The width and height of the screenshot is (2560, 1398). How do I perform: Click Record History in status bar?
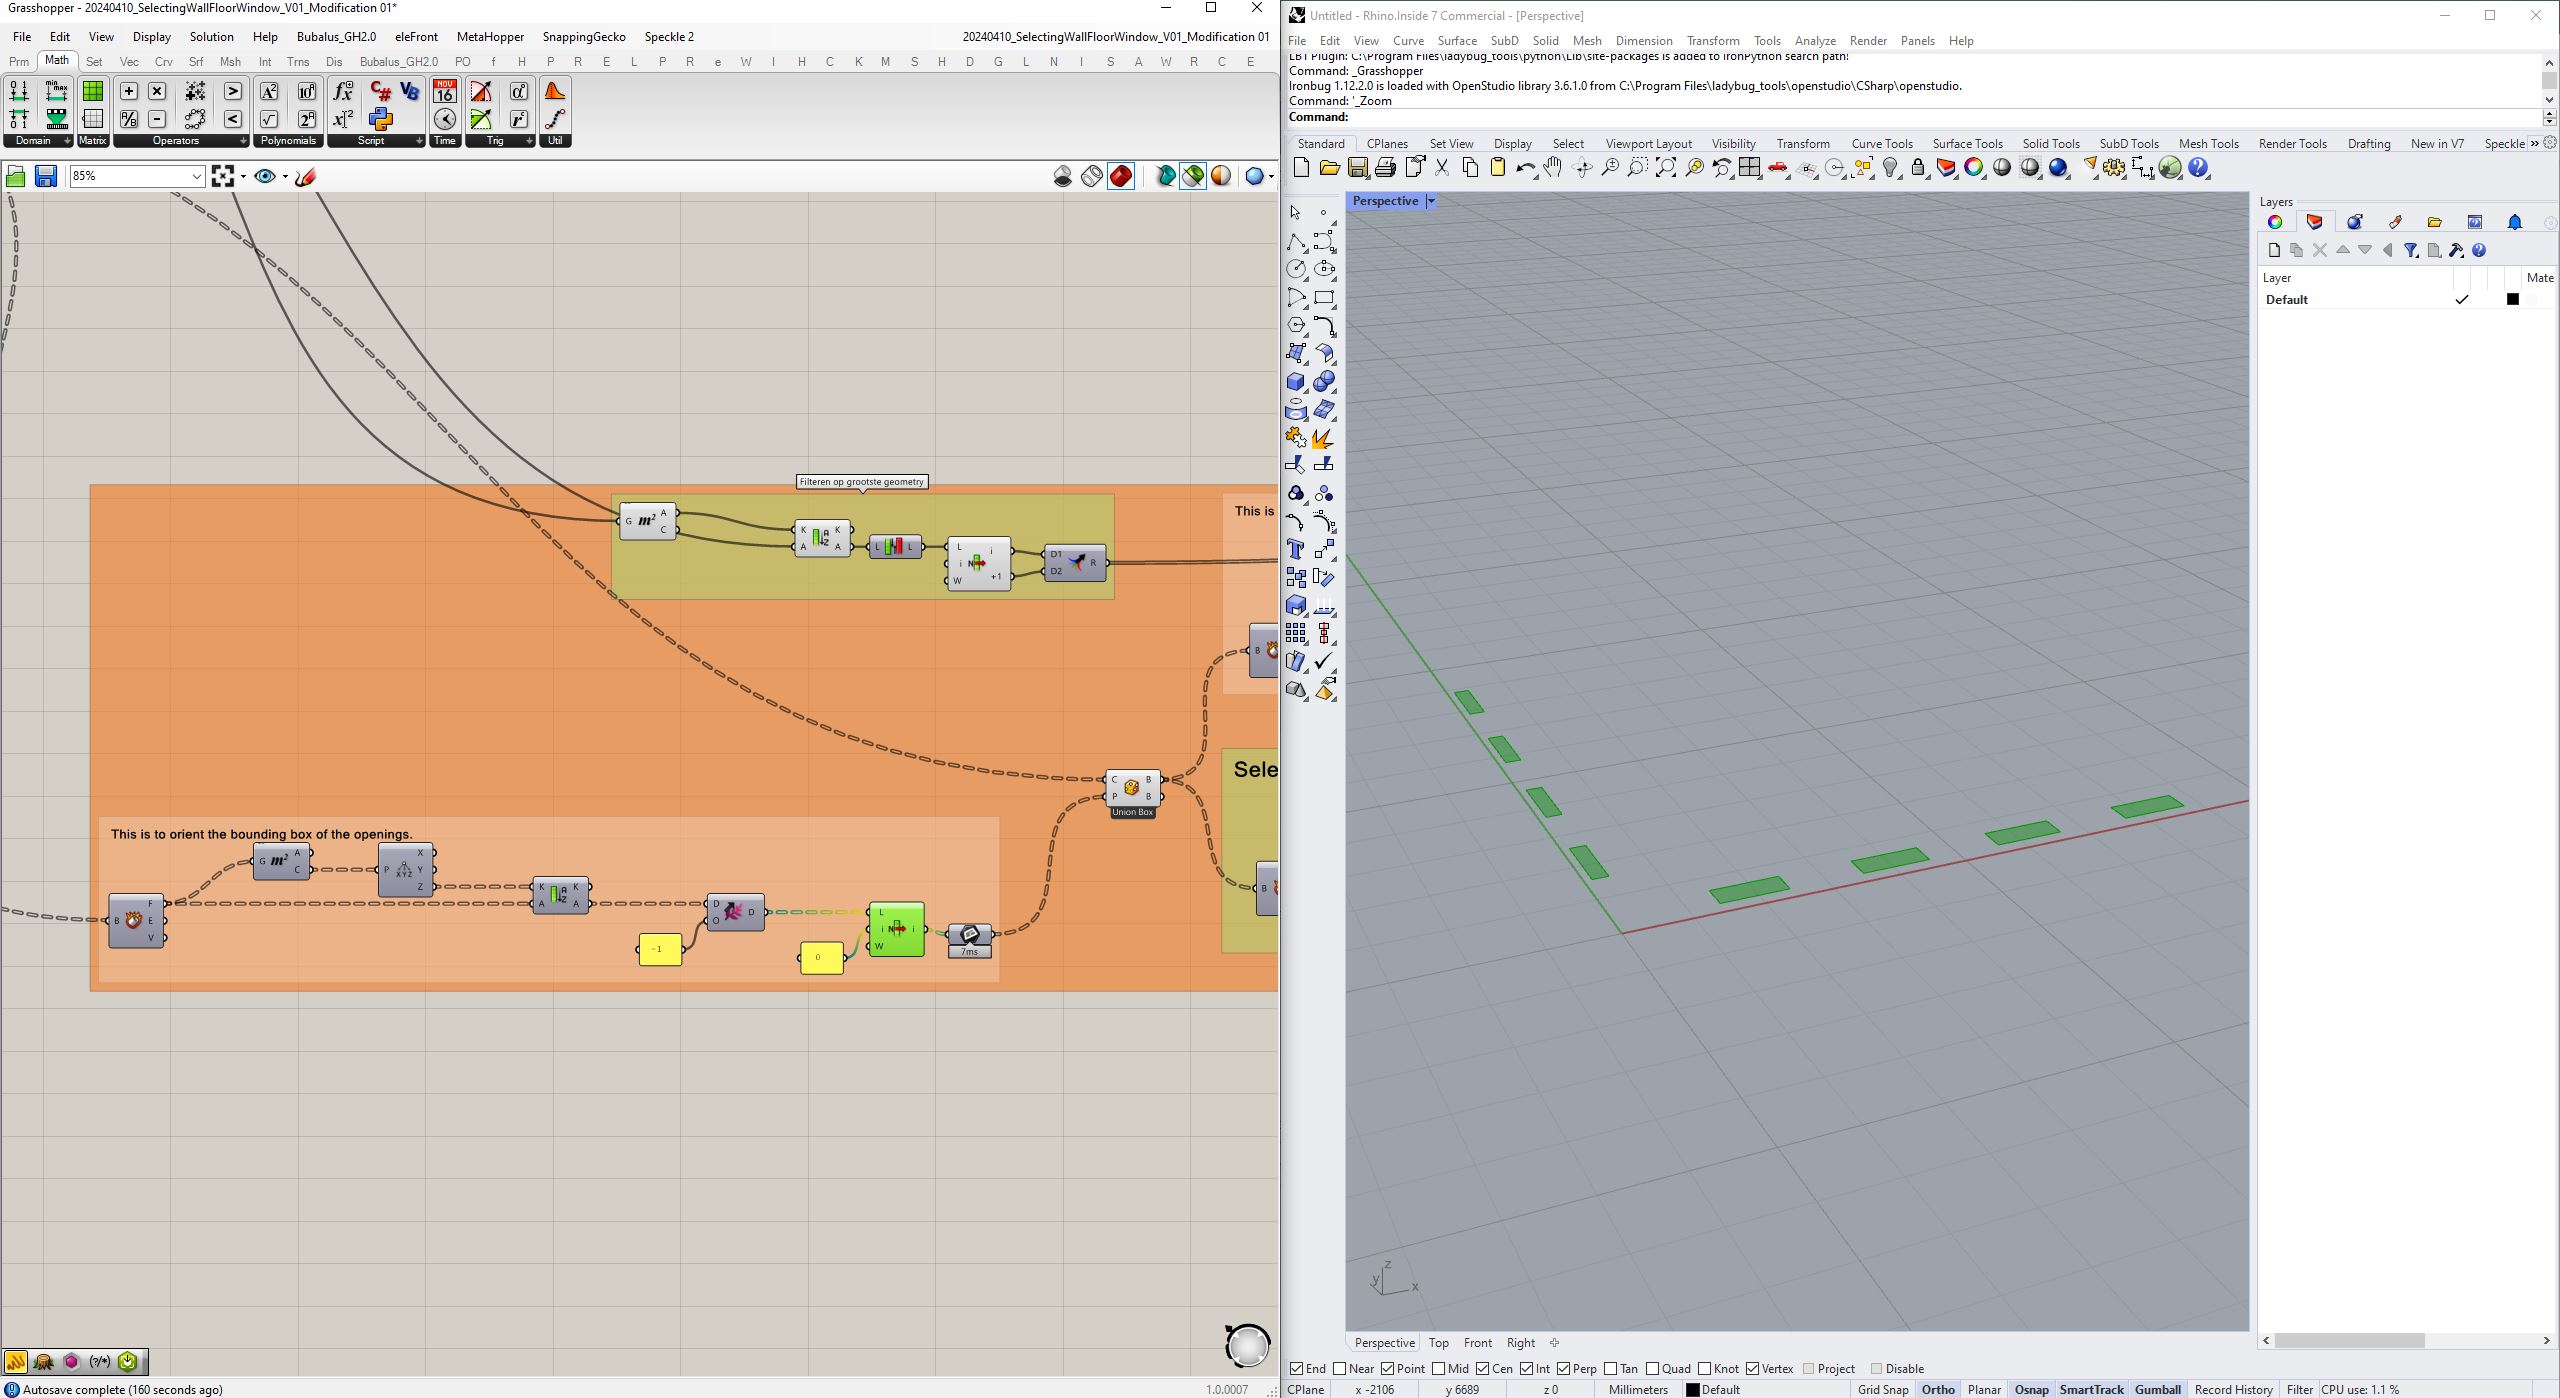pyautogui.click(x=2233, y=1389)
